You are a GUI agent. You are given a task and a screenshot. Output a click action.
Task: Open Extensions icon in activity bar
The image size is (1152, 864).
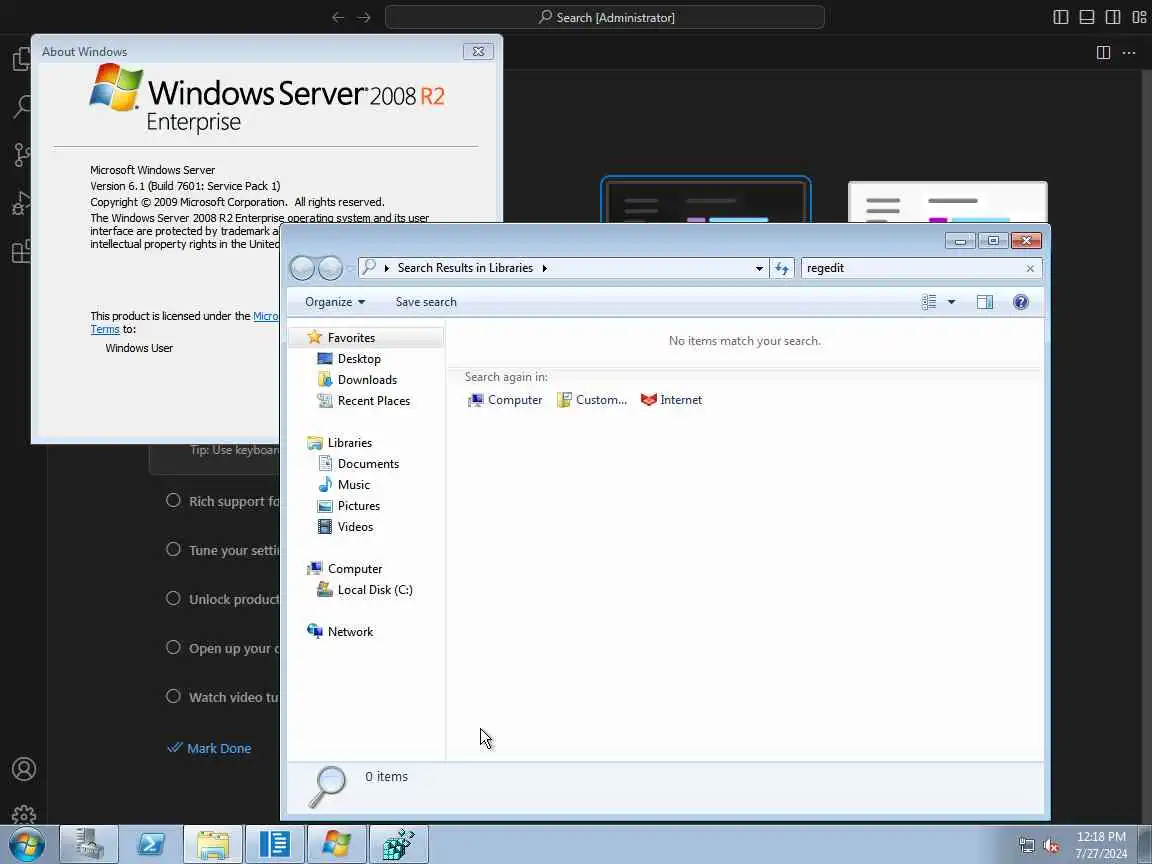click(x=22, y=251)
